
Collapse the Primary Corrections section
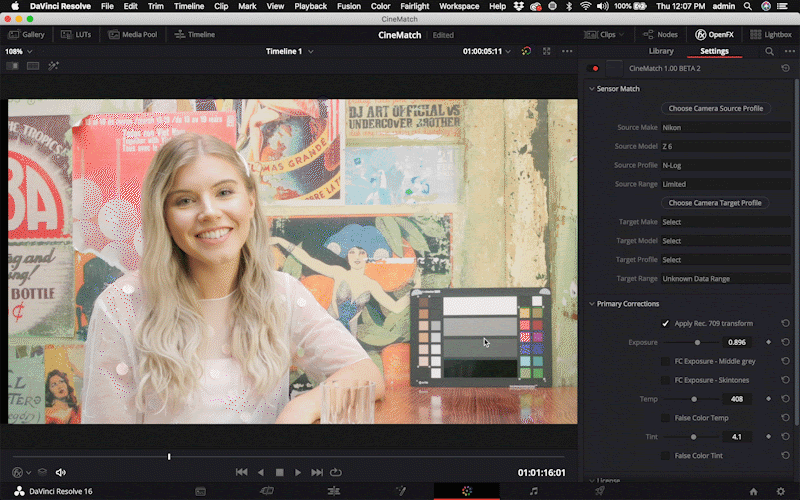pyautogui.click(x=591, y=304)
